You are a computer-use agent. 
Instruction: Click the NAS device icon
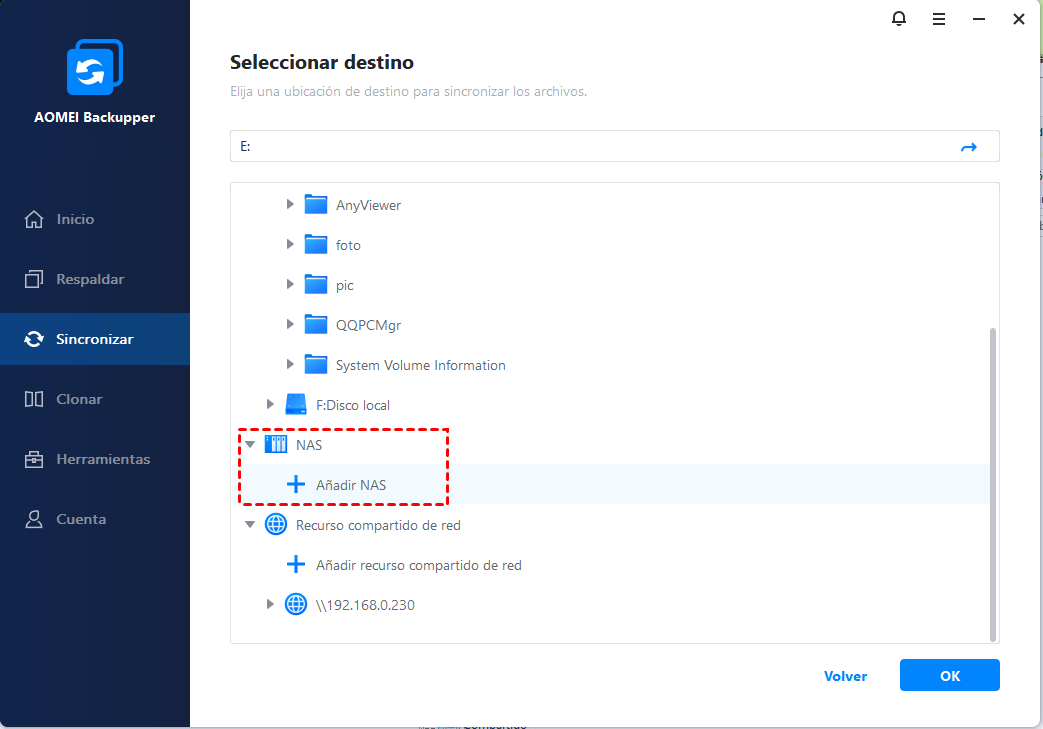point(276,444)
